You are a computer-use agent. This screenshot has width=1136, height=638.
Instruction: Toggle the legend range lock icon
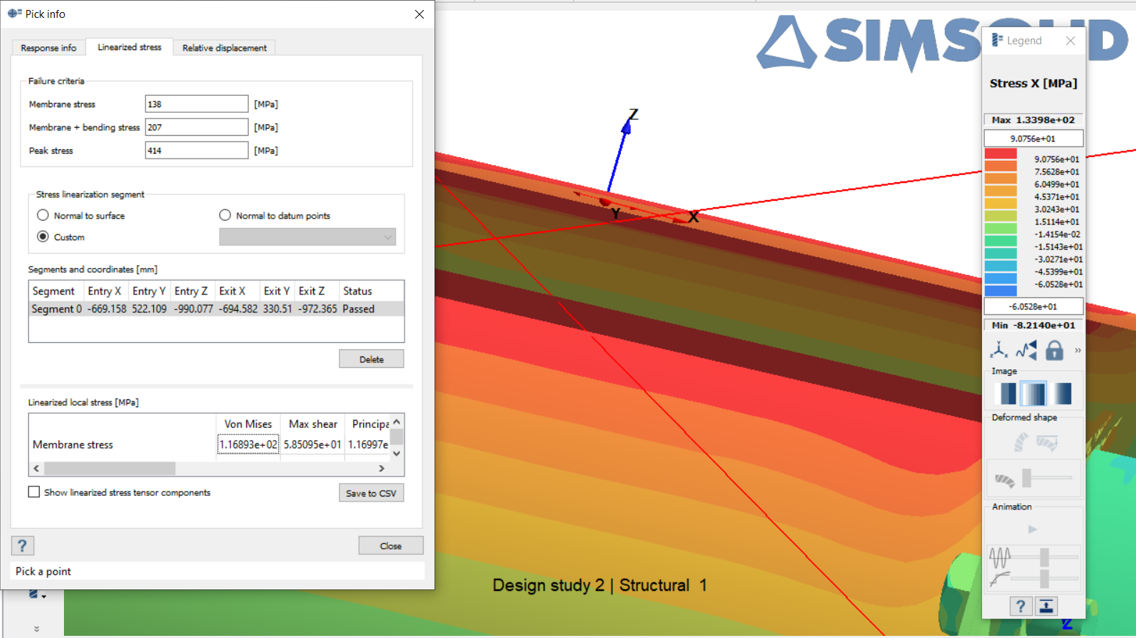[x=1054, y=350]
